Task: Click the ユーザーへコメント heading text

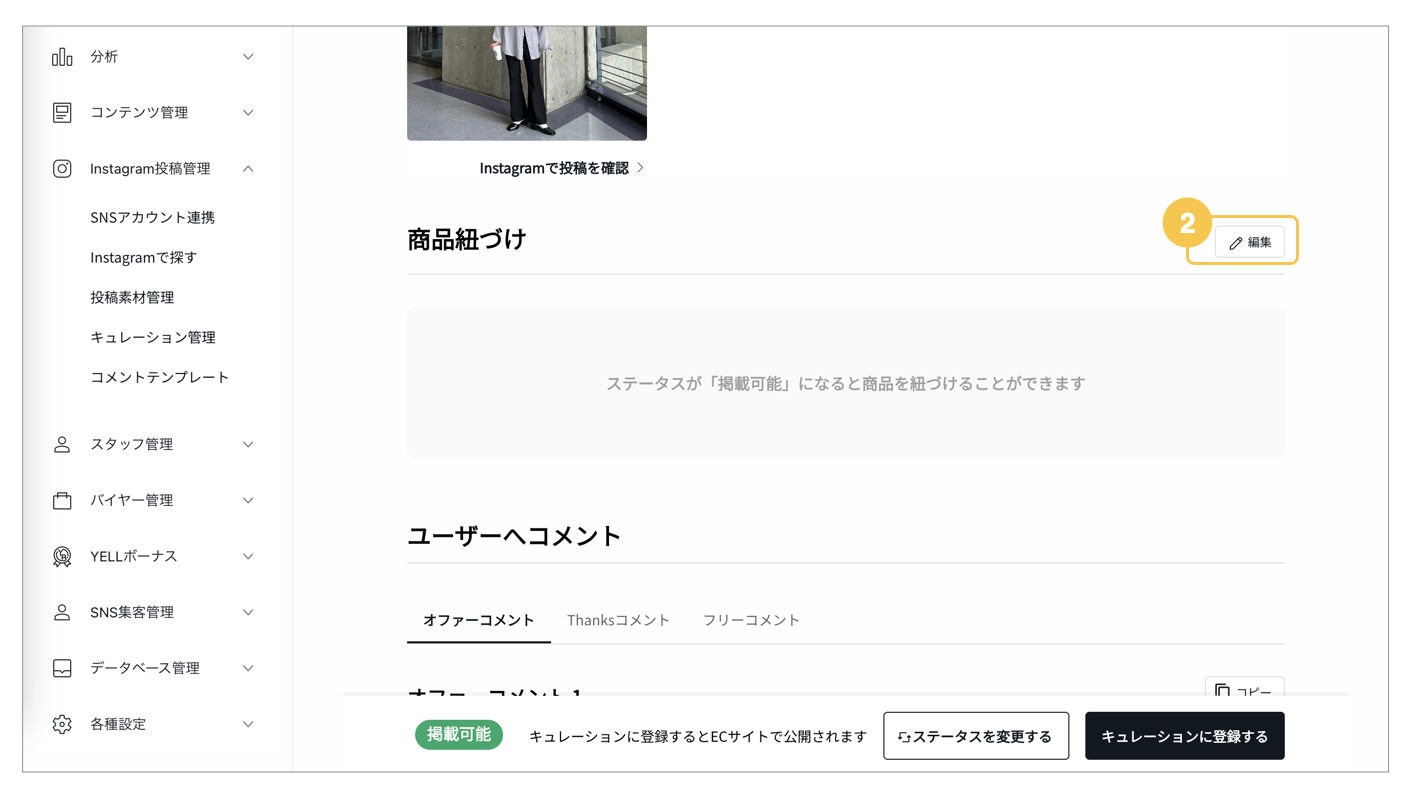Action: point(514,536)
